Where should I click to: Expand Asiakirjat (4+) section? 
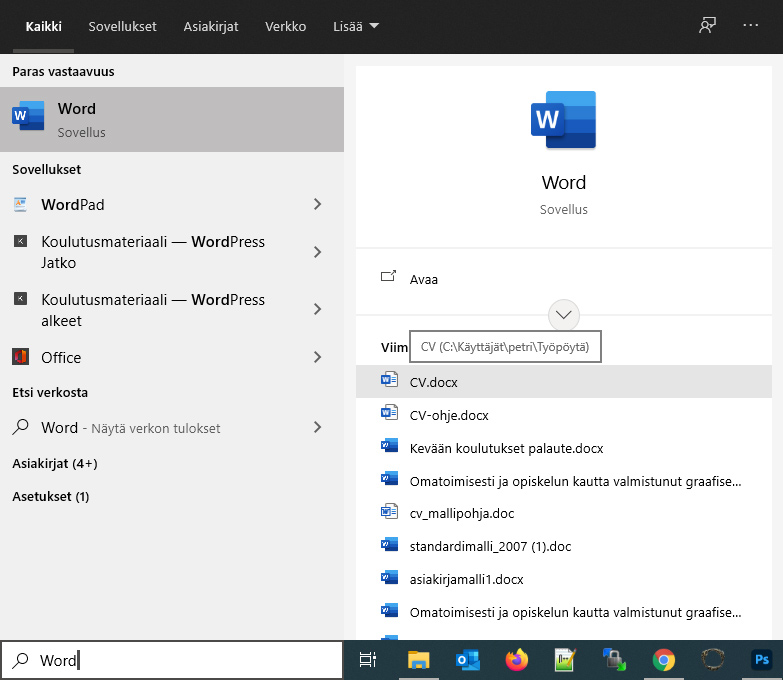click(55, 463)
